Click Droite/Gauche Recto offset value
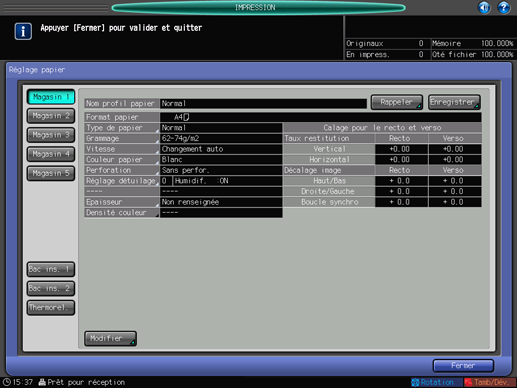 401,192
